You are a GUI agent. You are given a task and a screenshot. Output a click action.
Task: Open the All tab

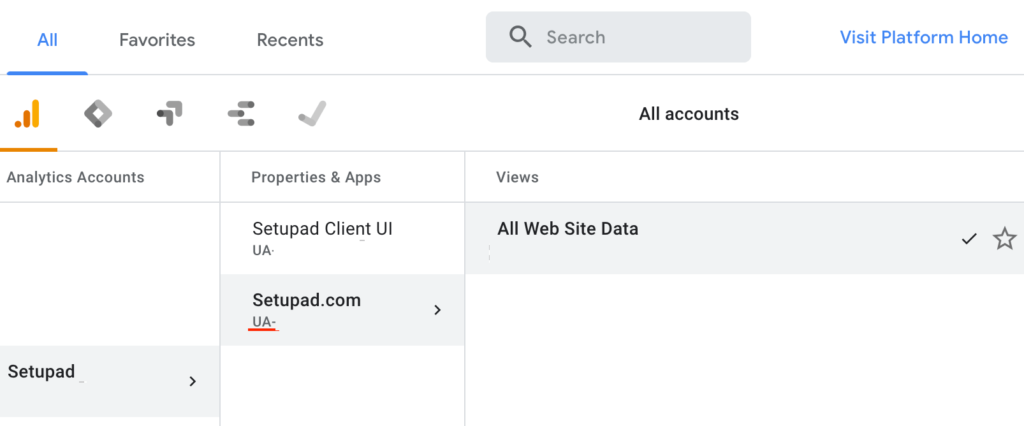[47, 40]
